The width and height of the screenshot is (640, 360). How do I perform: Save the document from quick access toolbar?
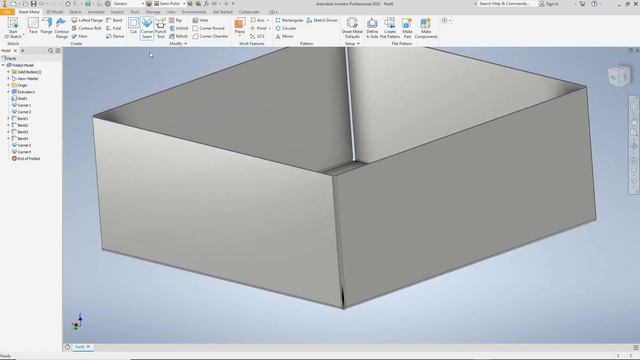pos(33,4)
